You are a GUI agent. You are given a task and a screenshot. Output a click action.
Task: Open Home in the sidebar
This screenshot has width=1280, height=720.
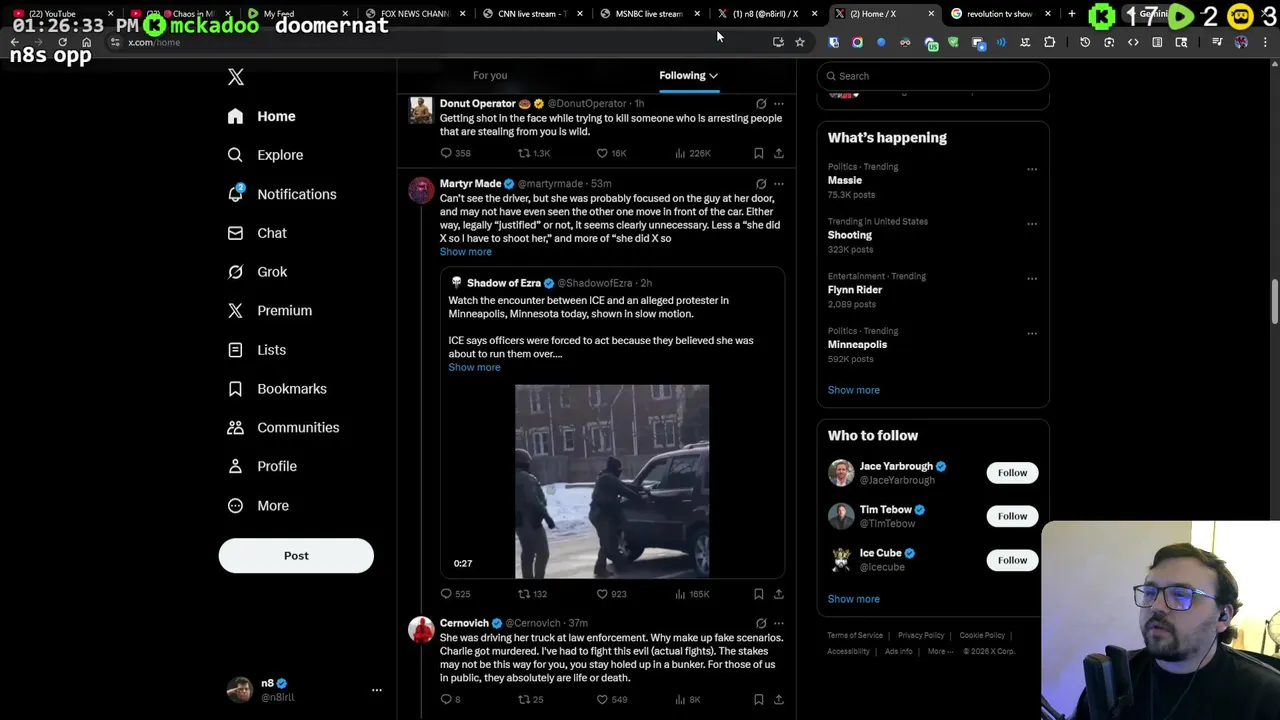(261, 116)
